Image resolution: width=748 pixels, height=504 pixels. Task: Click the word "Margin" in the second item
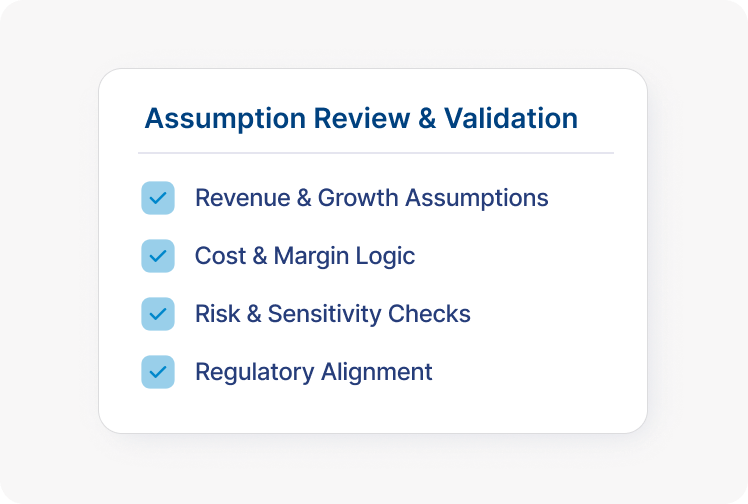[312, 256]
